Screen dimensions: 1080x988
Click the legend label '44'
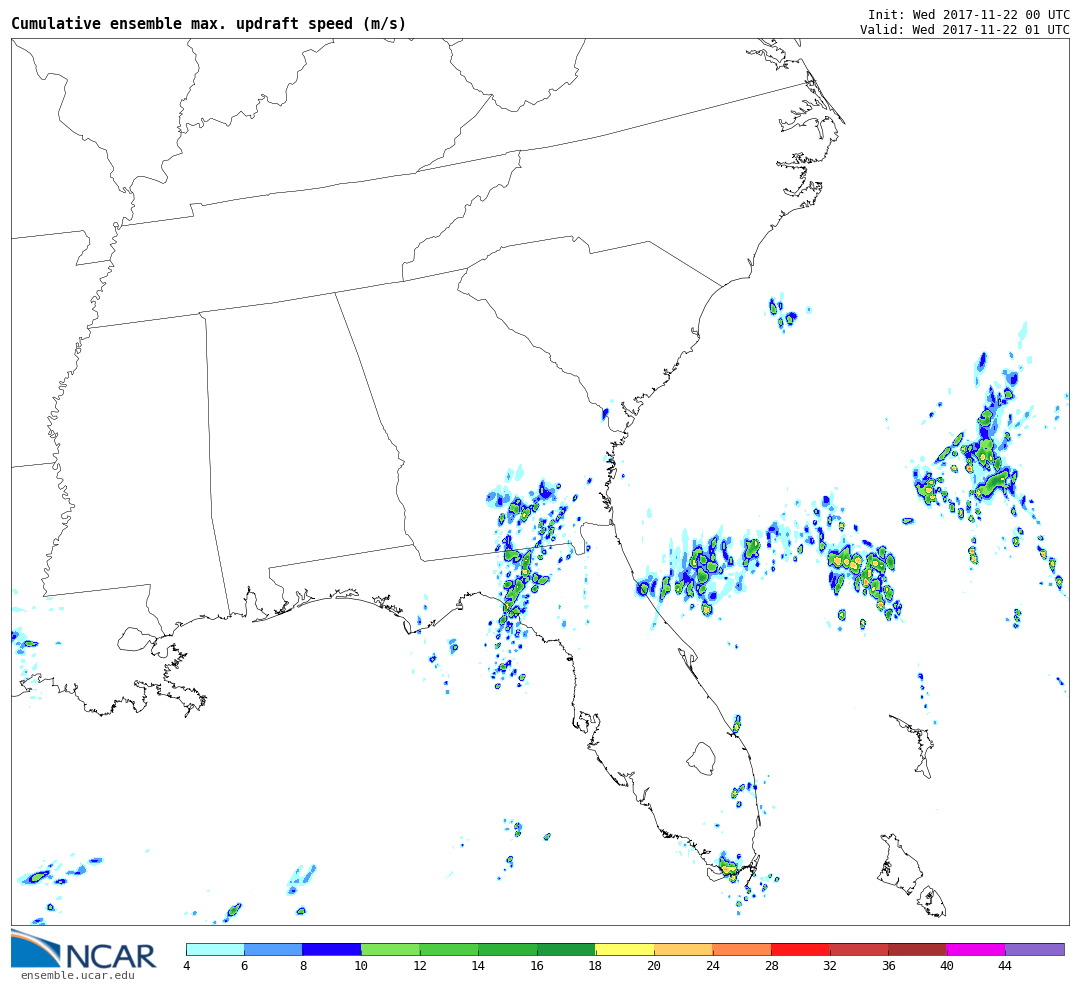coord(1005,966)
